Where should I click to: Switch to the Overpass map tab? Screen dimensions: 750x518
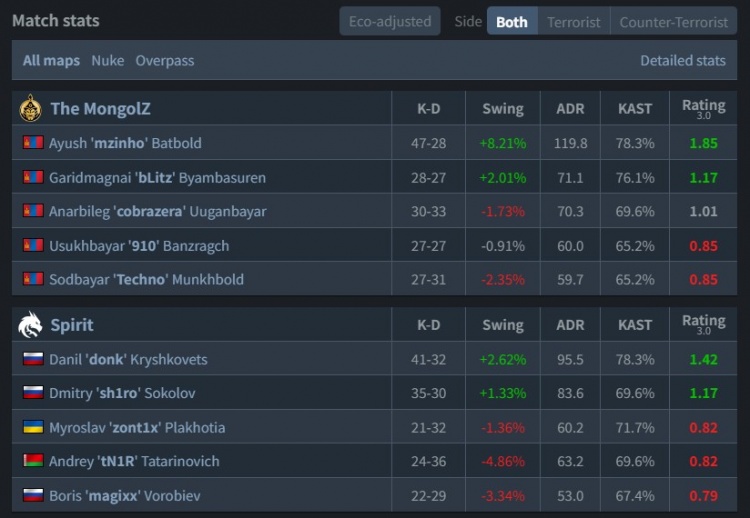[165, 60]
